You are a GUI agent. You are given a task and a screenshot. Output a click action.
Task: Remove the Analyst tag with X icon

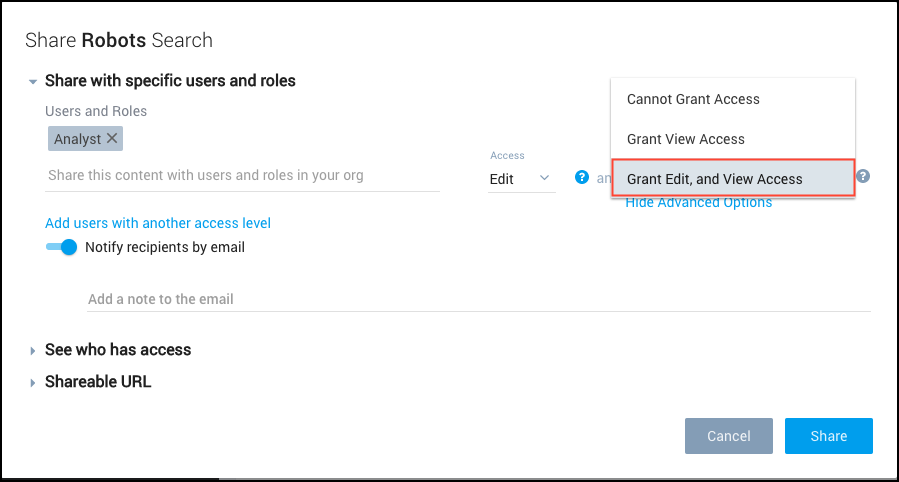(x=112, y=139)
